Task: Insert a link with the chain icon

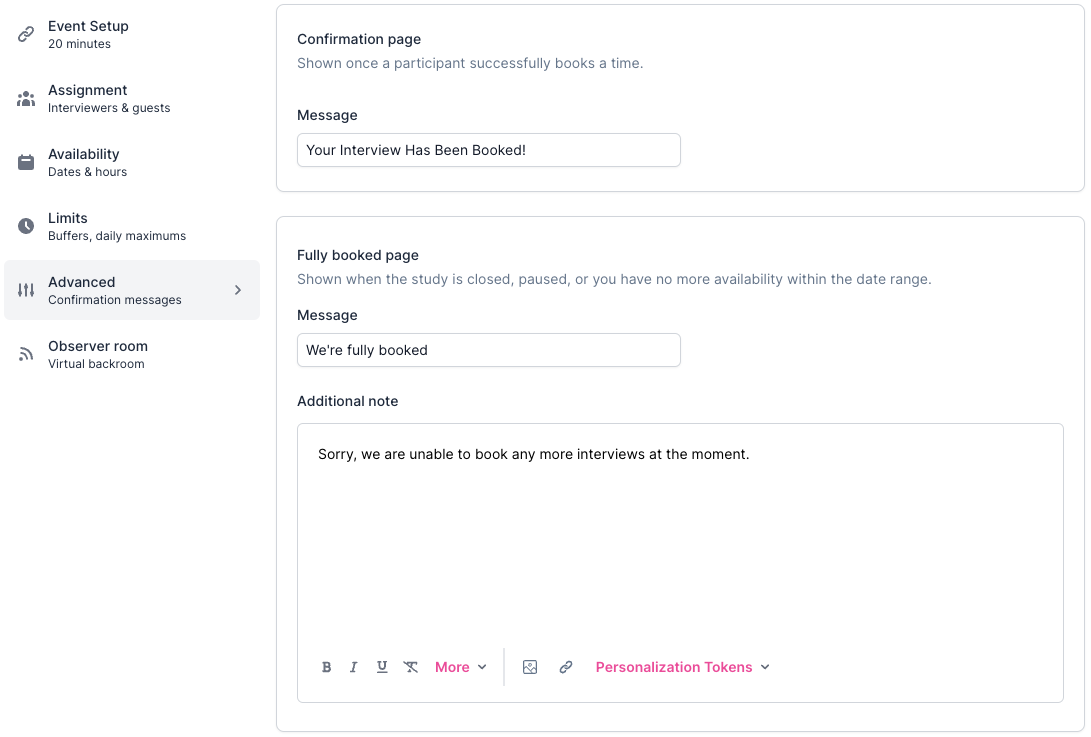Action: tap(566, 667)
